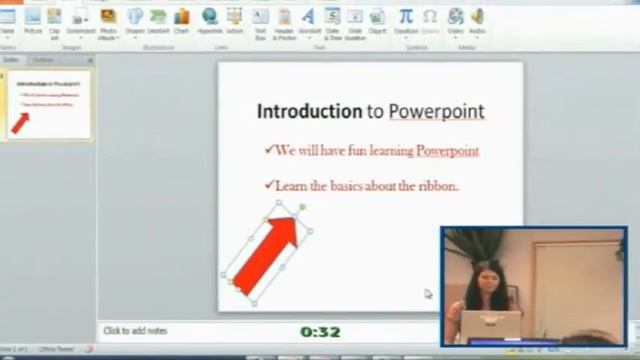
Task: Expand the Audio dropdown arrow
Action: pyautogui.click(x=477, y=38)
